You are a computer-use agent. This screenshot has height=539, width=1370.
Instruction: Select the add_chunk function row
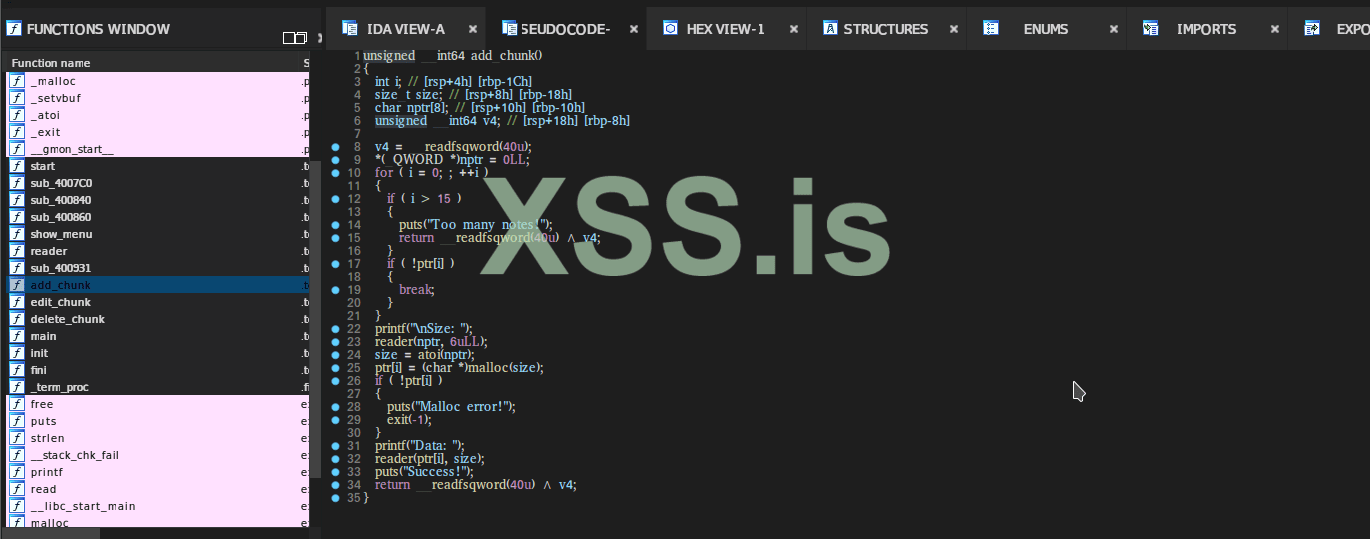158,285
